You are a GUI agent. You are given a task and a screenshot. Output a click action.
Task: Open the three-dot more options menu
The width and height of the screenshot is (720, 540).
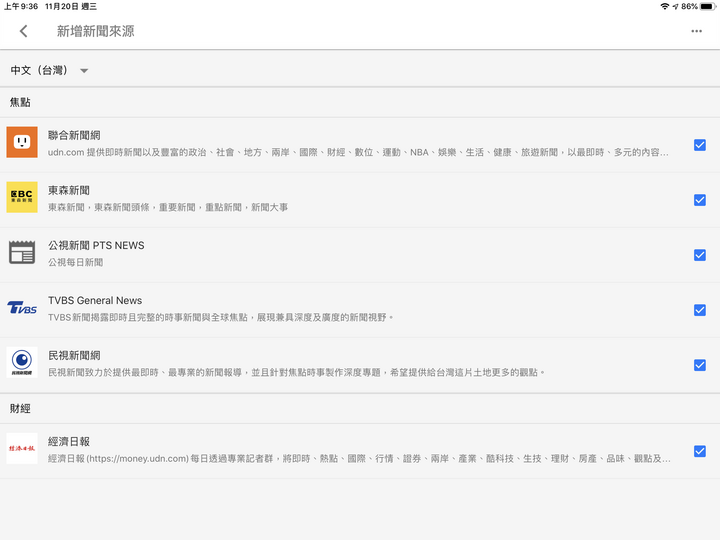(696, 31)
